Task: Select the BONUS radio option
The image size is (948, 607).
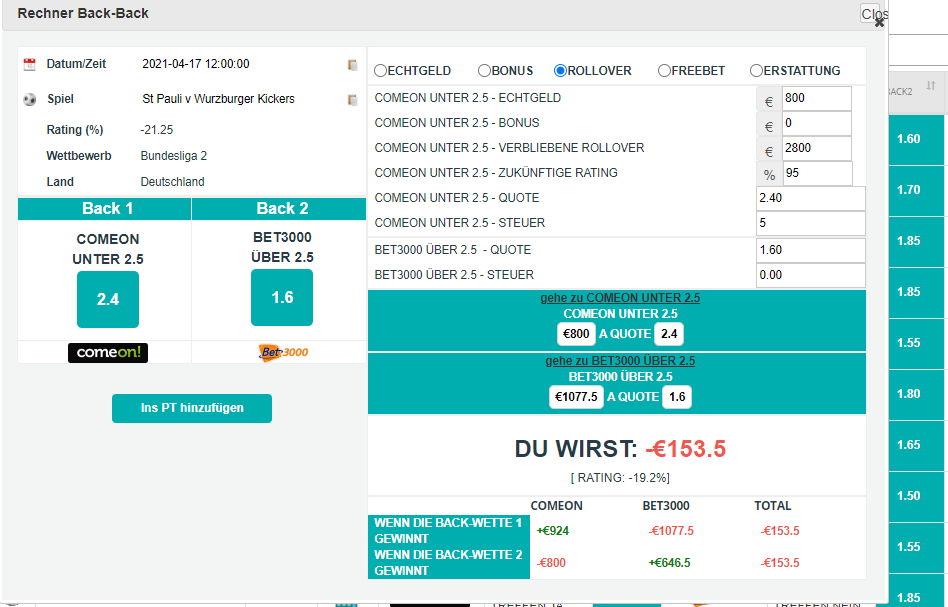Action: point(484,71)
